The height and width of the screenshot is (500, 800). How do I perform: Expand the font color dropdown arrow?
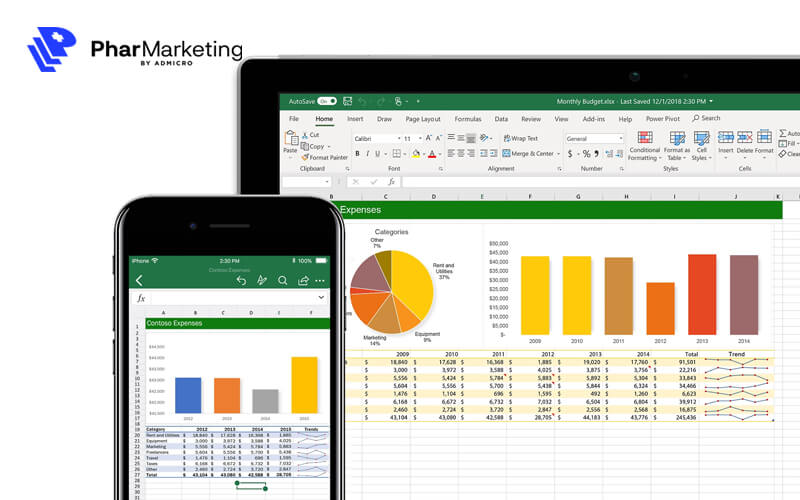point(440,154)
